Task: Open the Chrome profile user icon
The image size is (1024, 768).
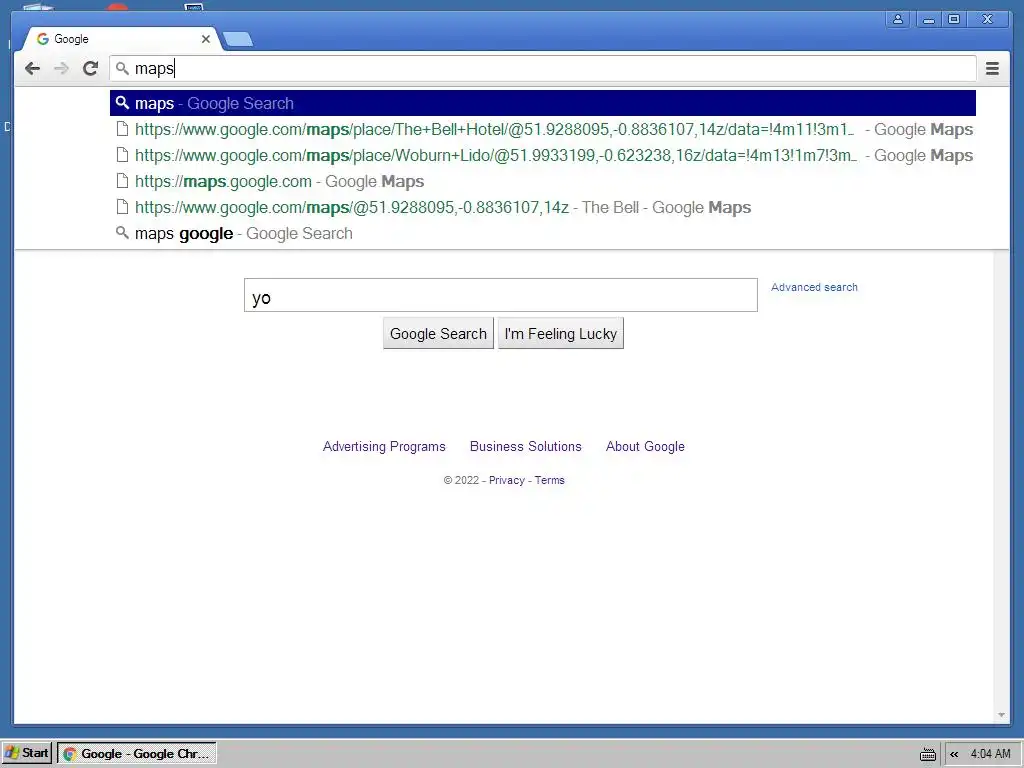Action: (x=898, y=19)
